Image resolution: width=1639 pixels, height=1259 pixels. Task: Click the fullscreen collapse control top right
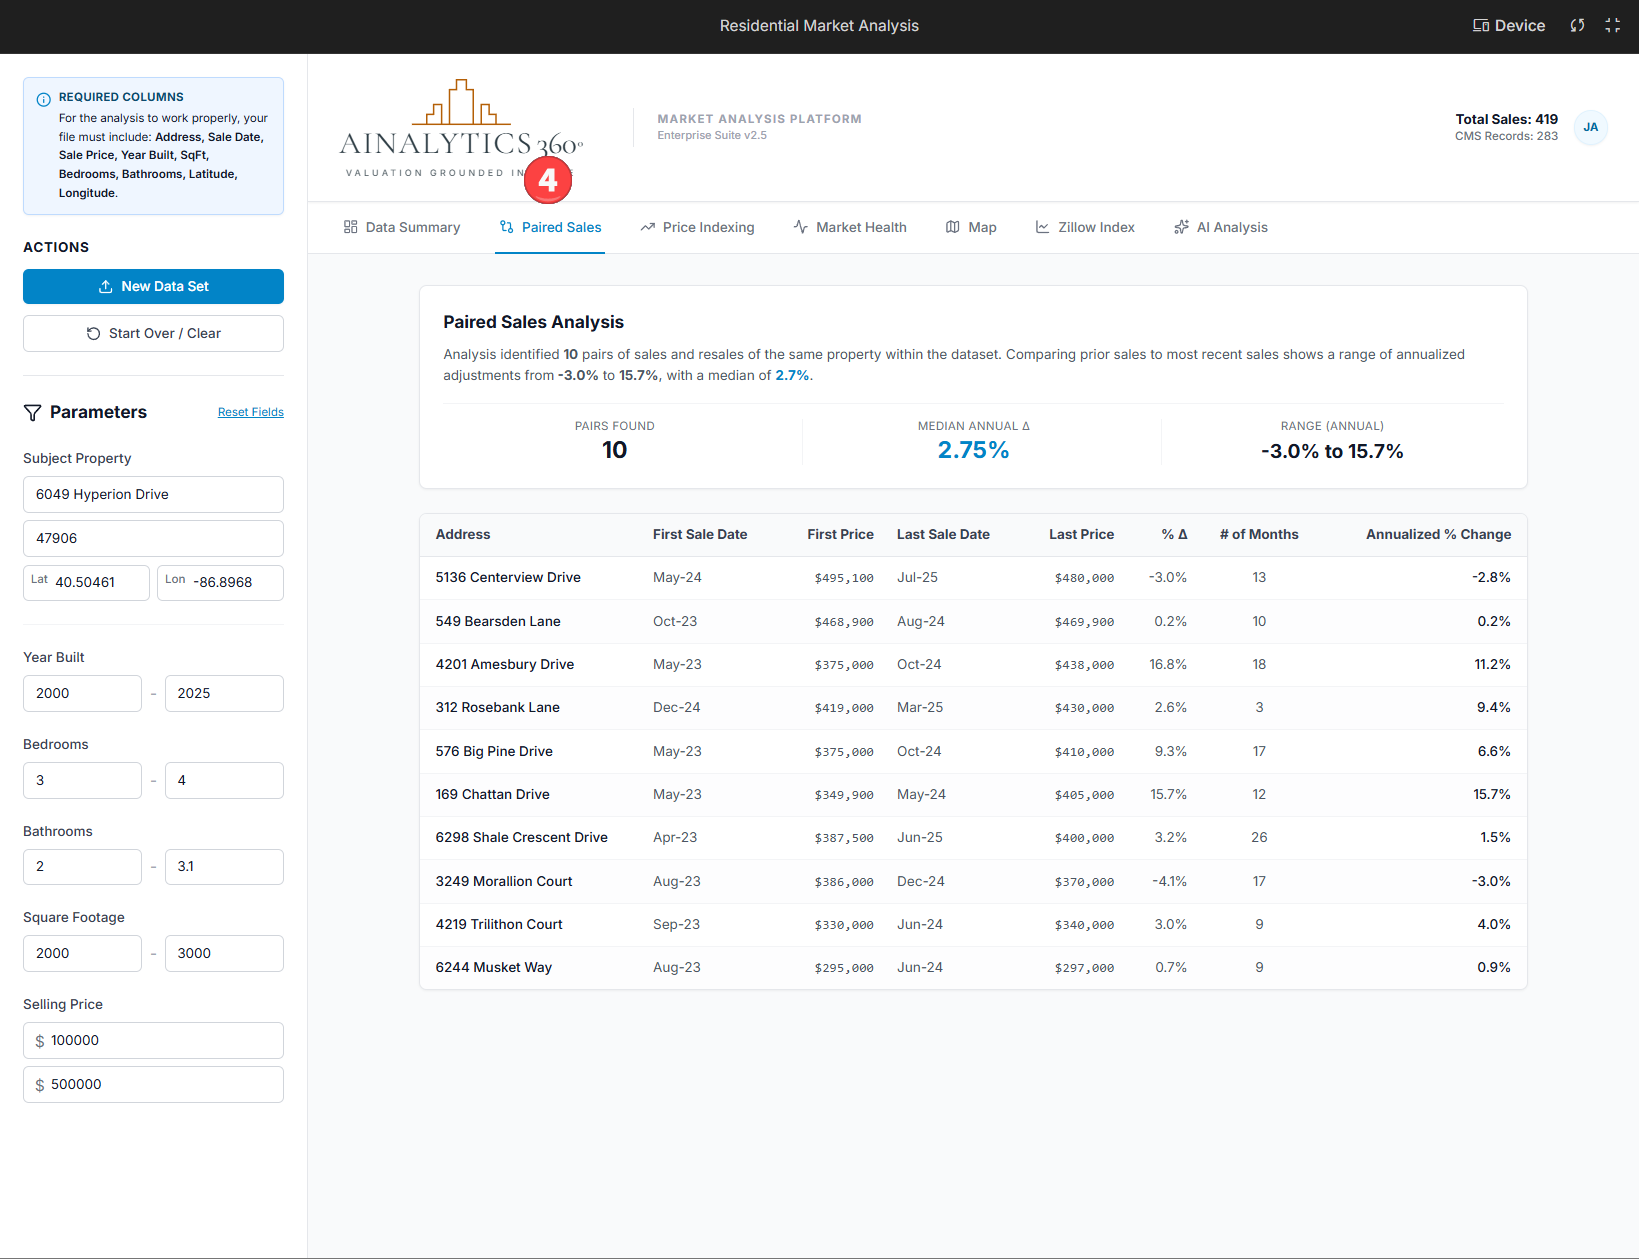click(x=1613, y=25)
